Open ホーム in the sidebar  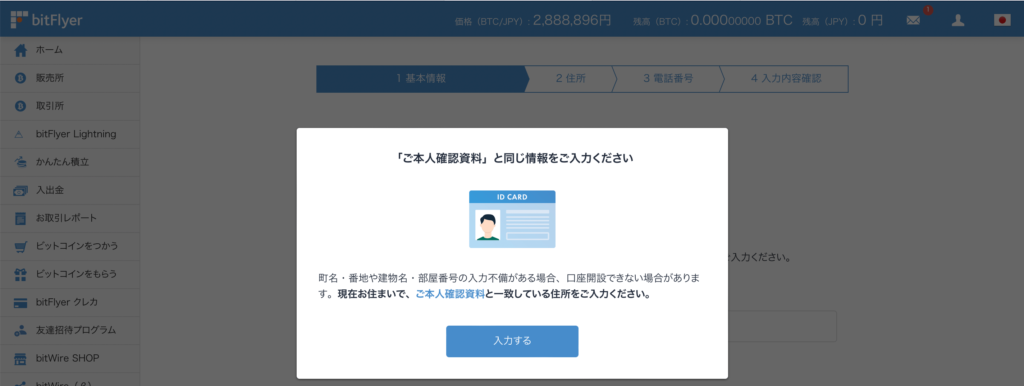point(70,50)
